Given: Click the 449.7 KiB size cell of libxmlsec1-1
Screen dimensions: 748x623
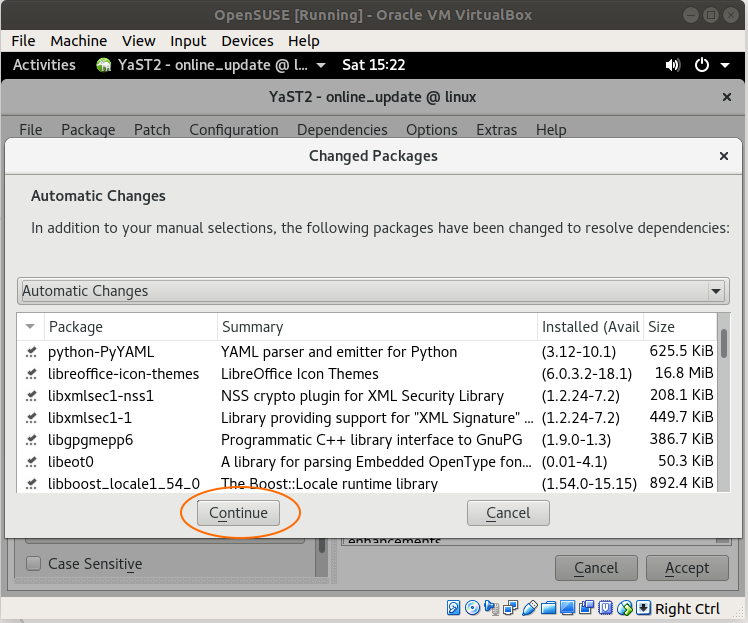Looking at the screenshot, I should click(681, 417).
